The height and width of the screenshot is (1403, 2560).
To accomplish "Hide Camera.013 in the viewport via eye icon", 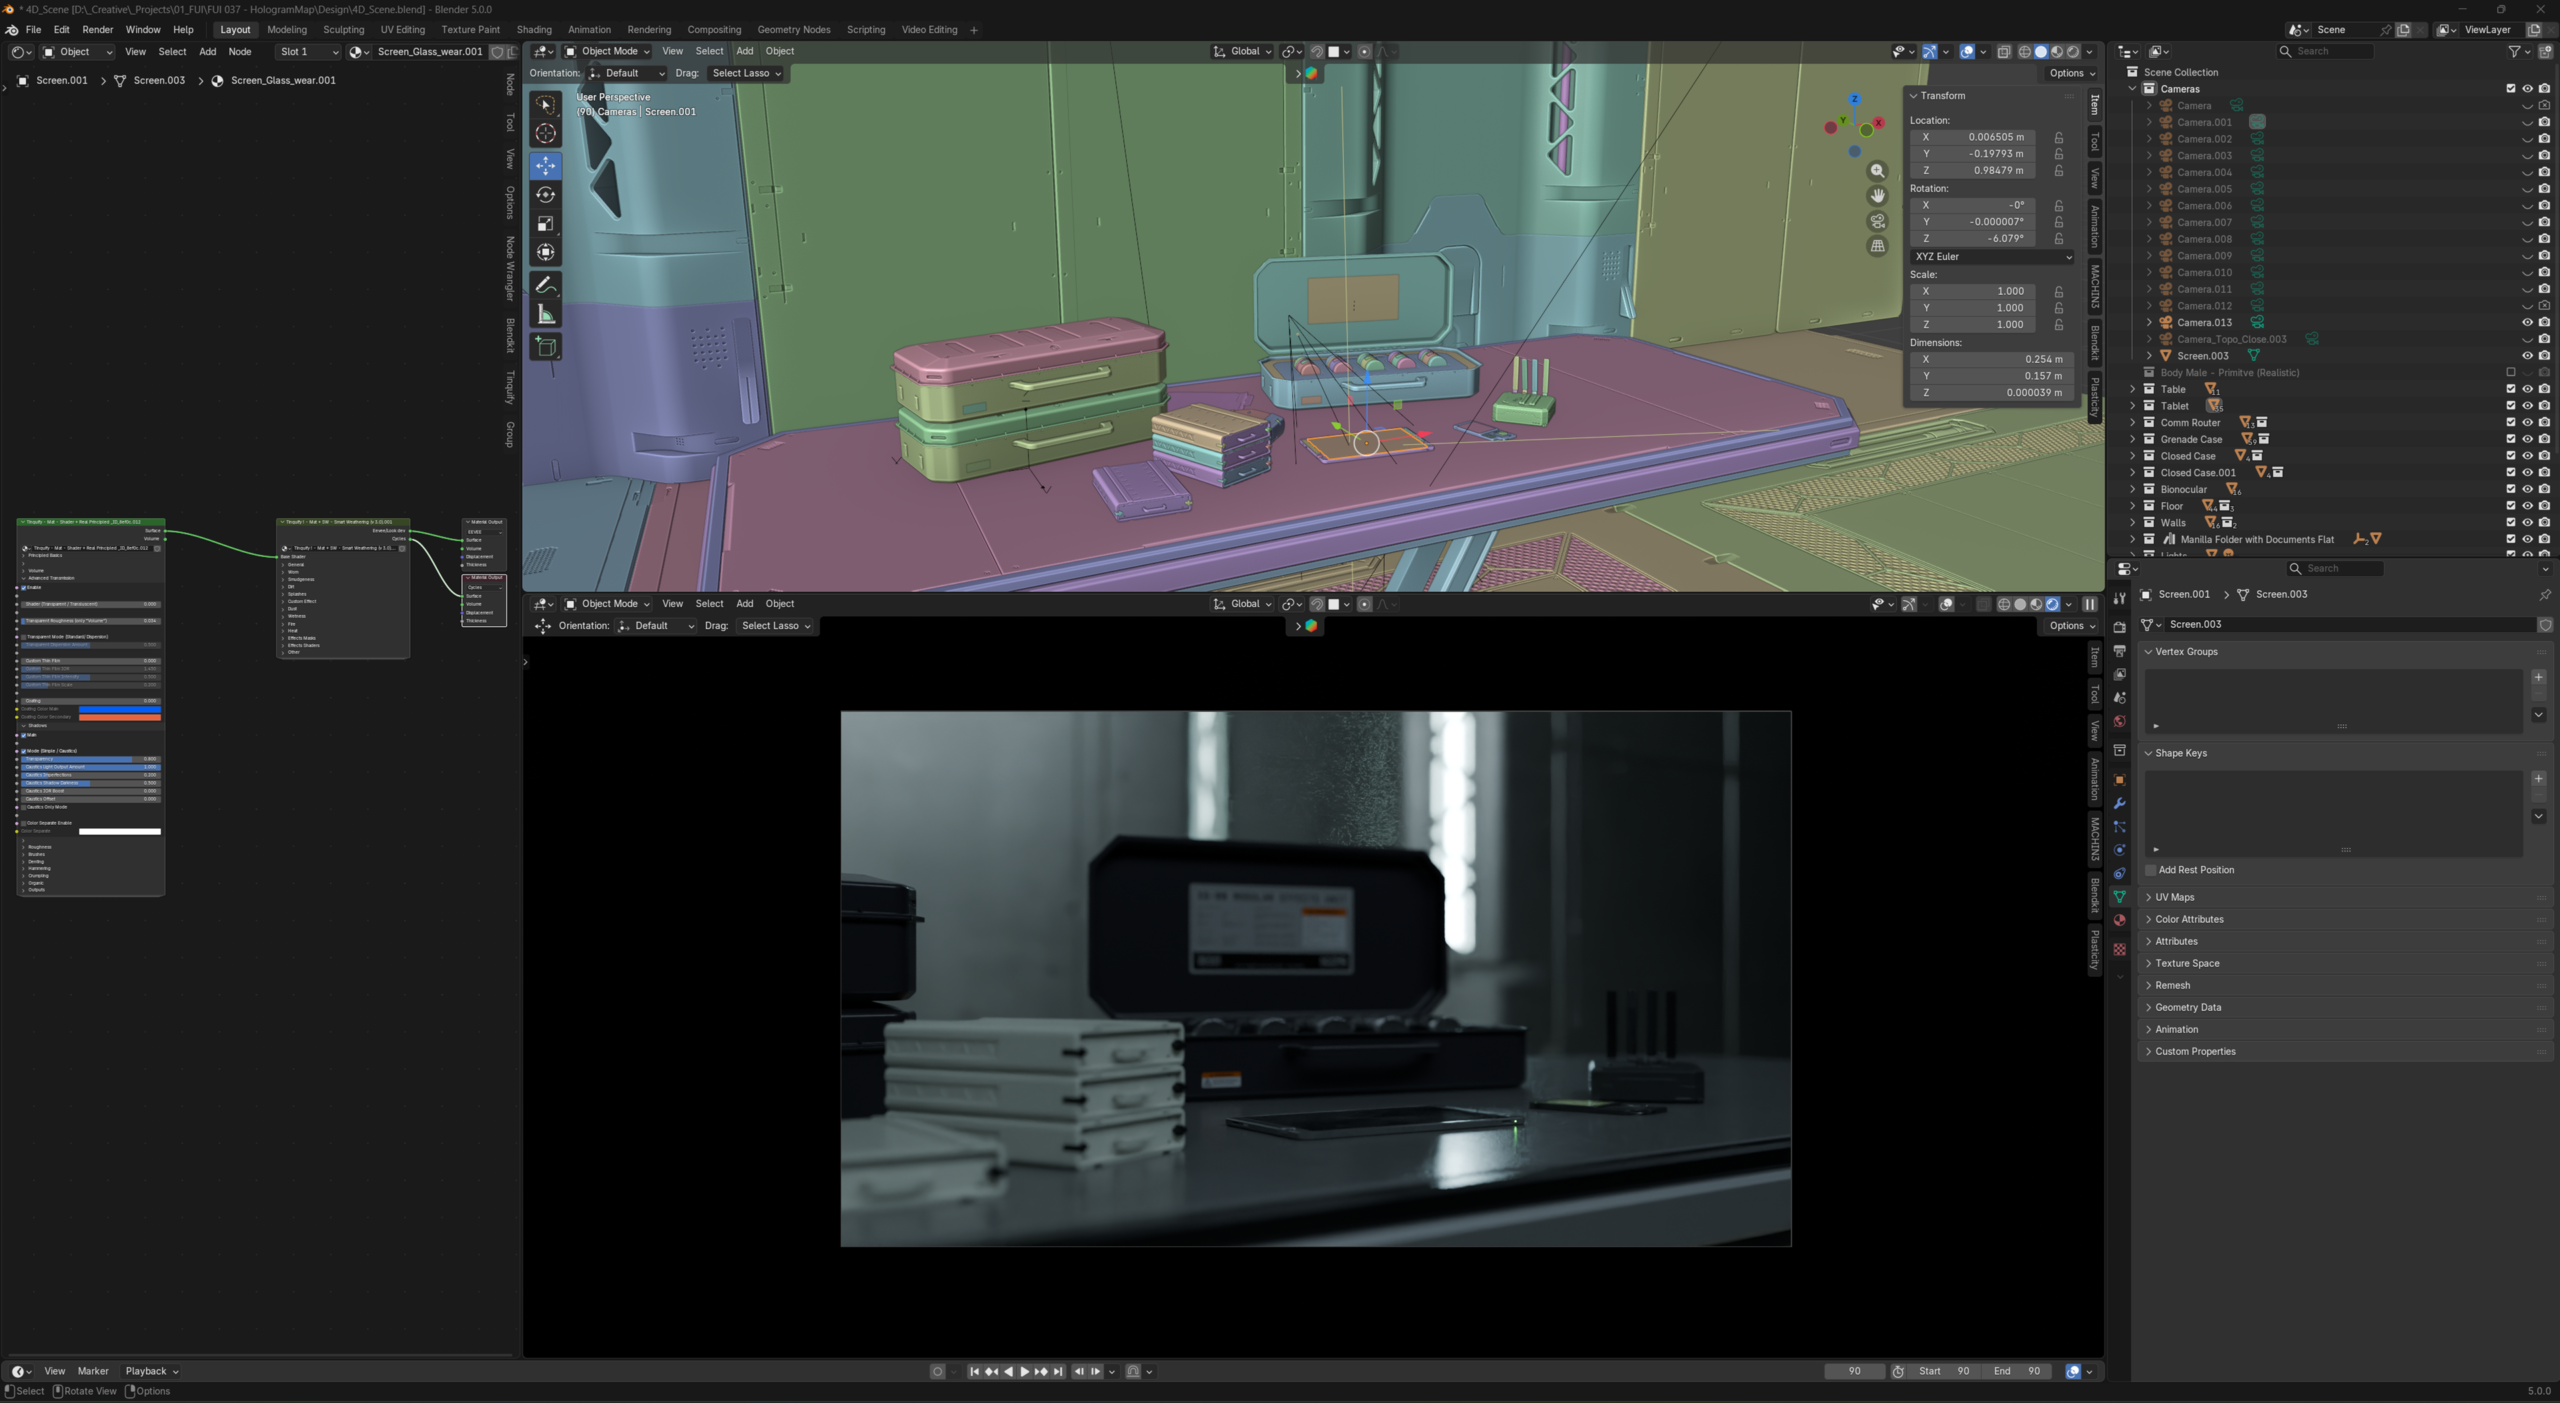I will [x=2527, y=322].
